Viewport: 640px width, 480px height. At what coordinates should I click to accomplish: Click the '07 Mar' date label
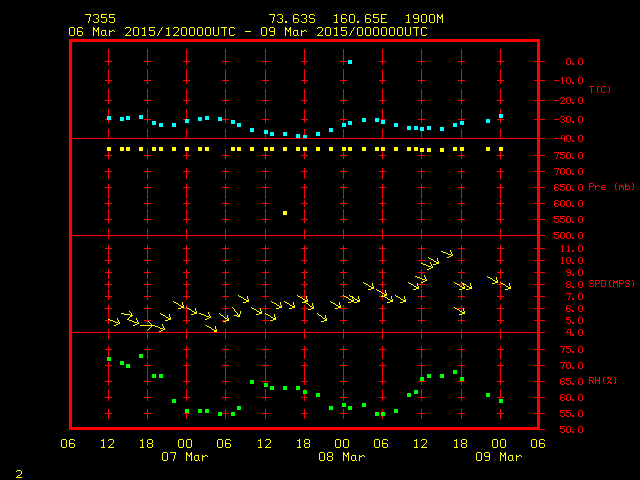(185, 457)
